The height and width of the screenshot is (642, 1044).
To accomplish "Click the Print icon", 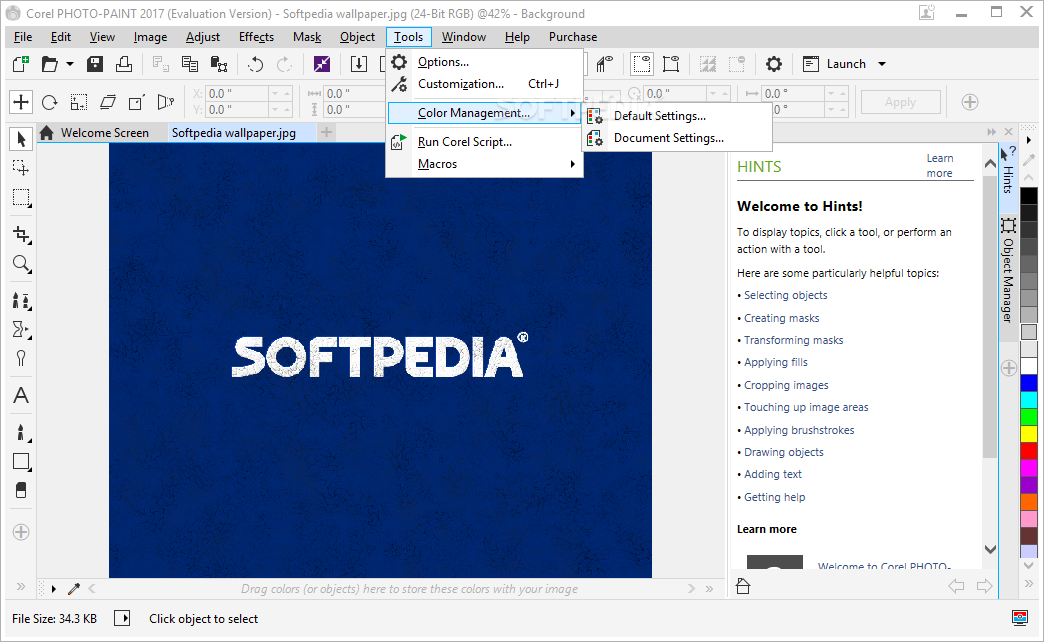I will click(124, 64).
